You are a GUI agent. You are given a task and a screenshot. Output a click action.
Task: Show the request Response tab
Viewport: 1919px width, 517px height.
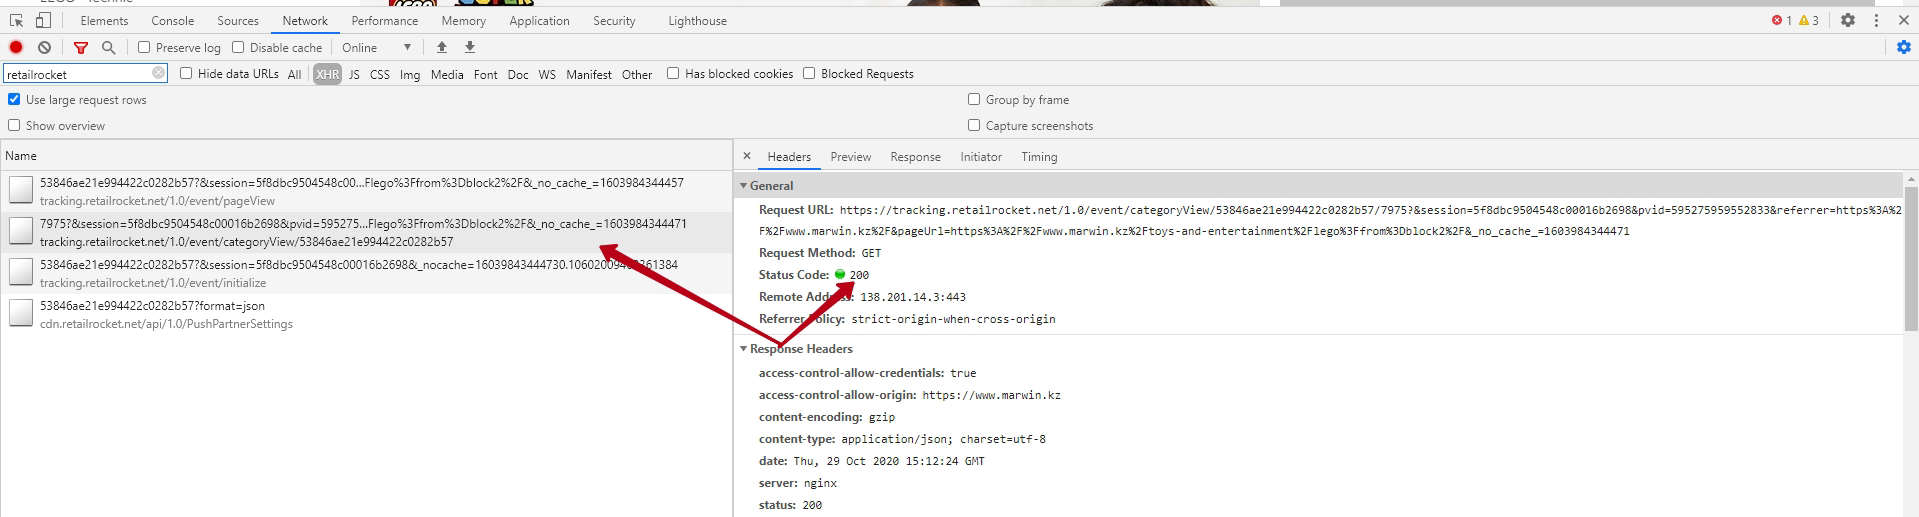(916, 157)
